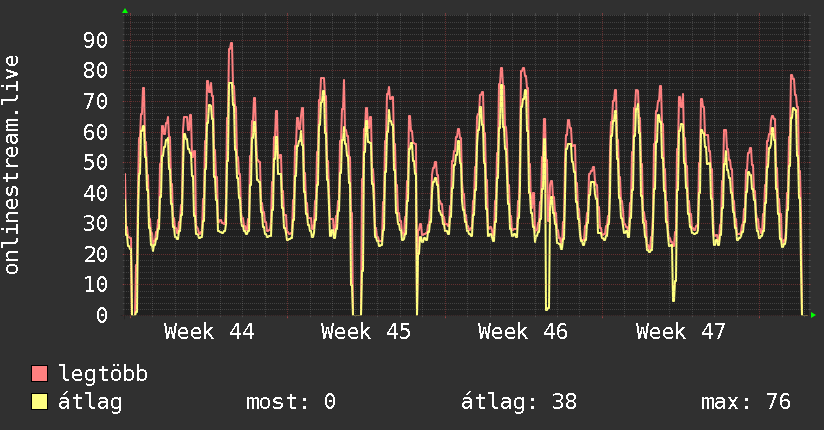824x430 pixels.
Task: Click the 'max: 76' statistic text
Action: tap(746, 402)
